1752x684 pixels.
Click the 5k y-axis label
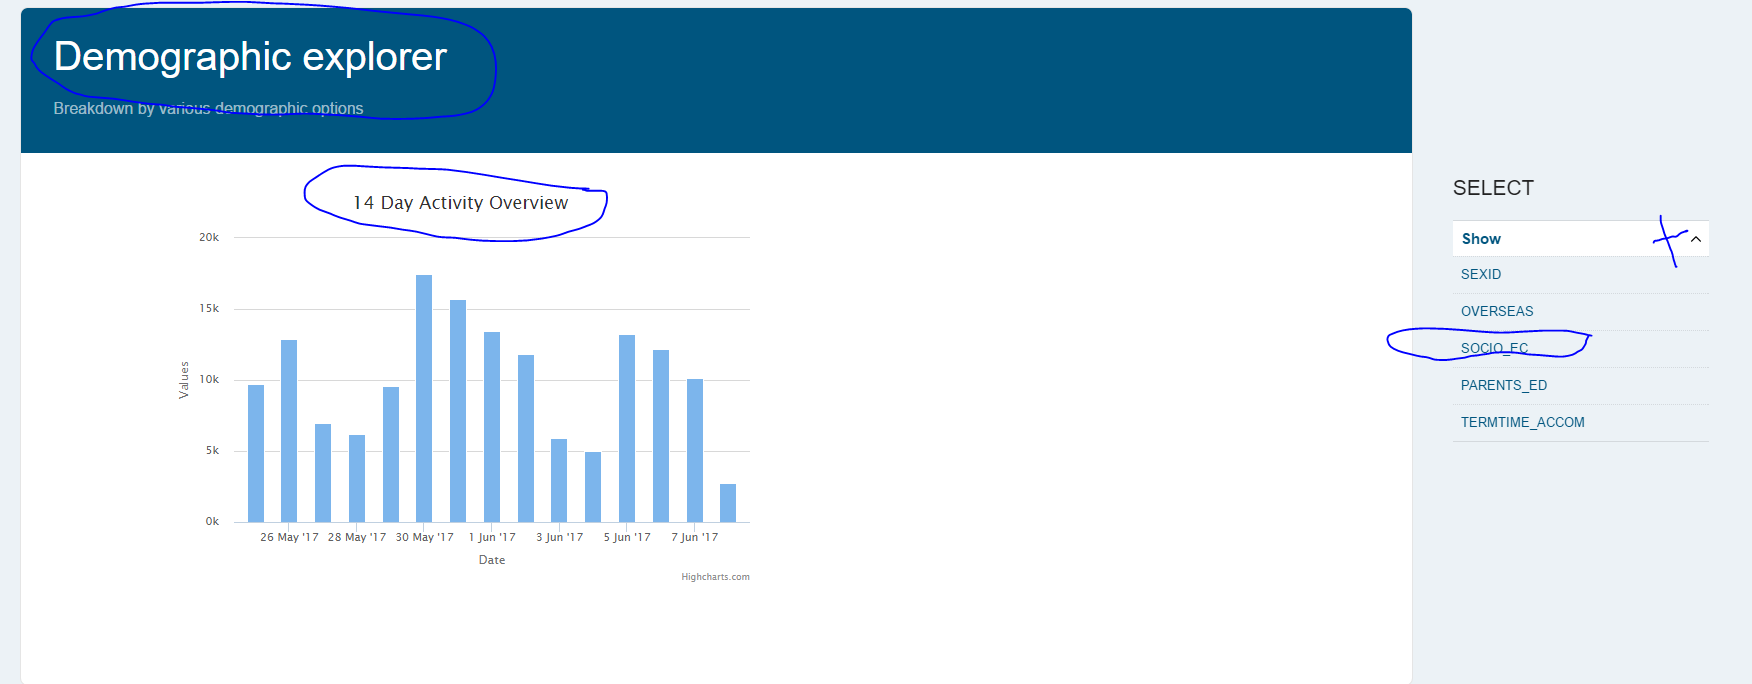(x=212, y=450)
